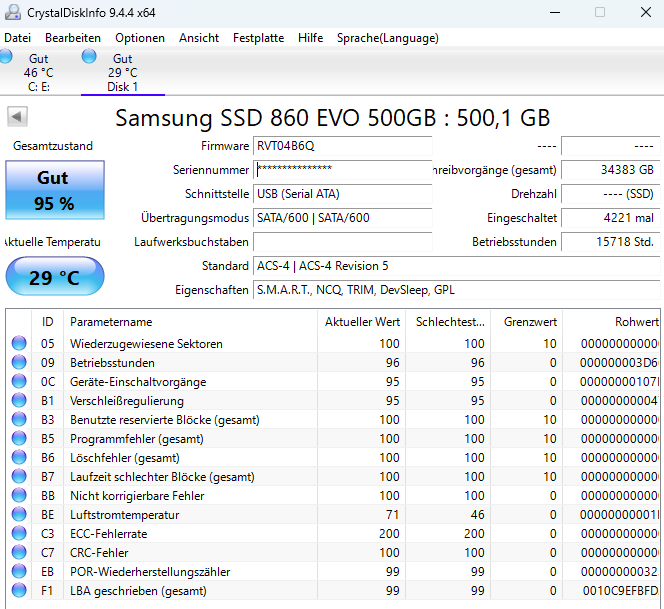Click the empty Laufwerksbuchstaben field
Screen dimensions: 664x609
[342, 242]
